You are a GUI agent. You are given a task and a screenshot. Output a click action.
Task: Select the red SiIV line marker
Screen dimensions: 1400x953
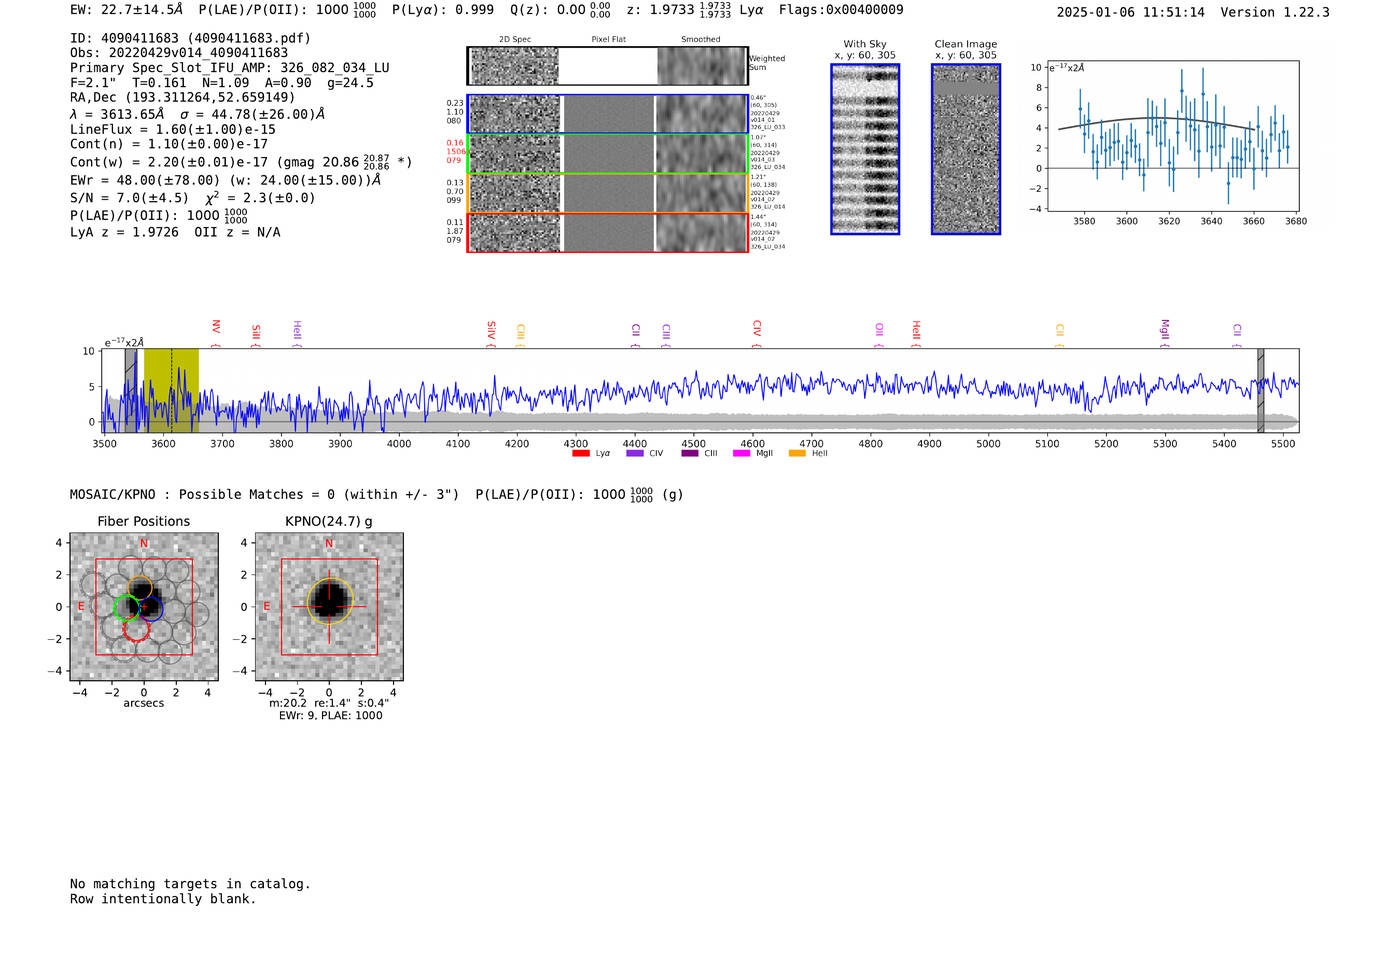(490, 330)
